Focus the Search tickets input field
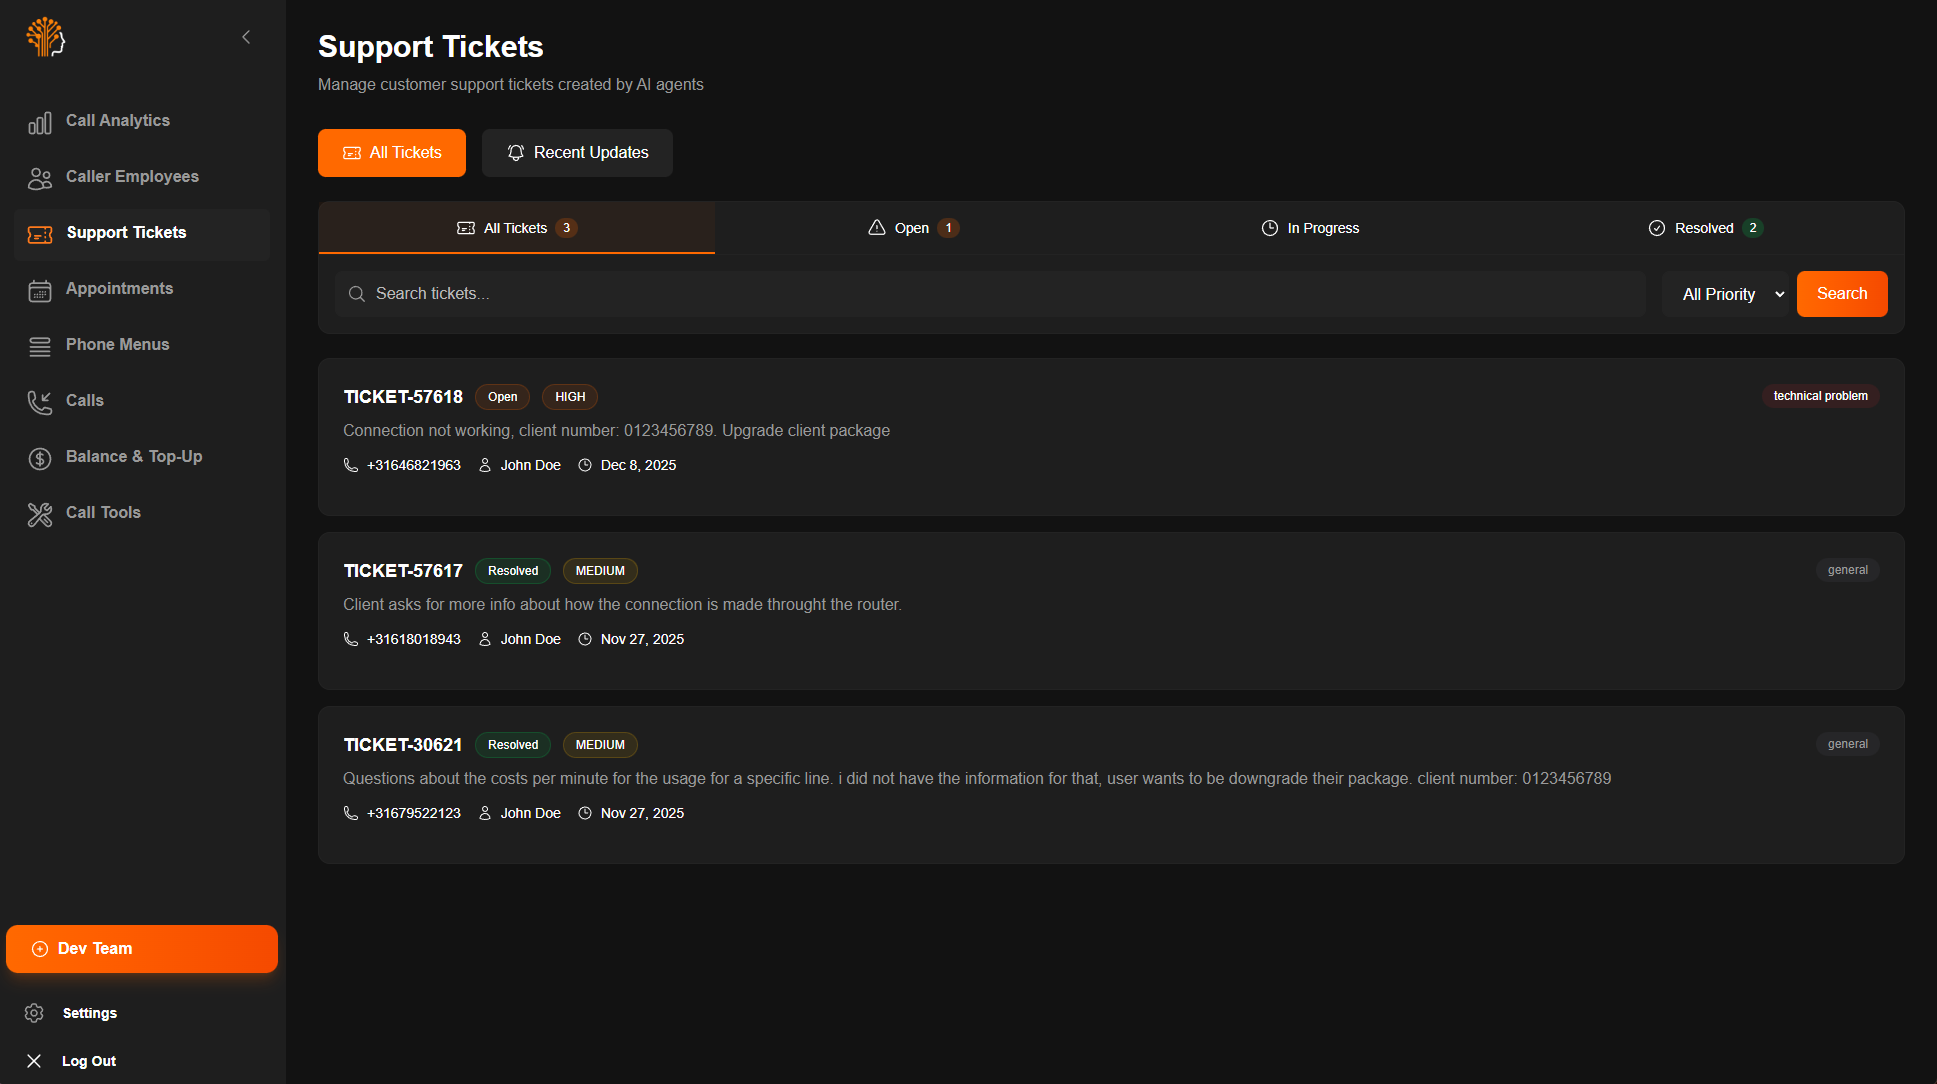Screen dimensions: 1937x1084 click(x=990, y=294)
